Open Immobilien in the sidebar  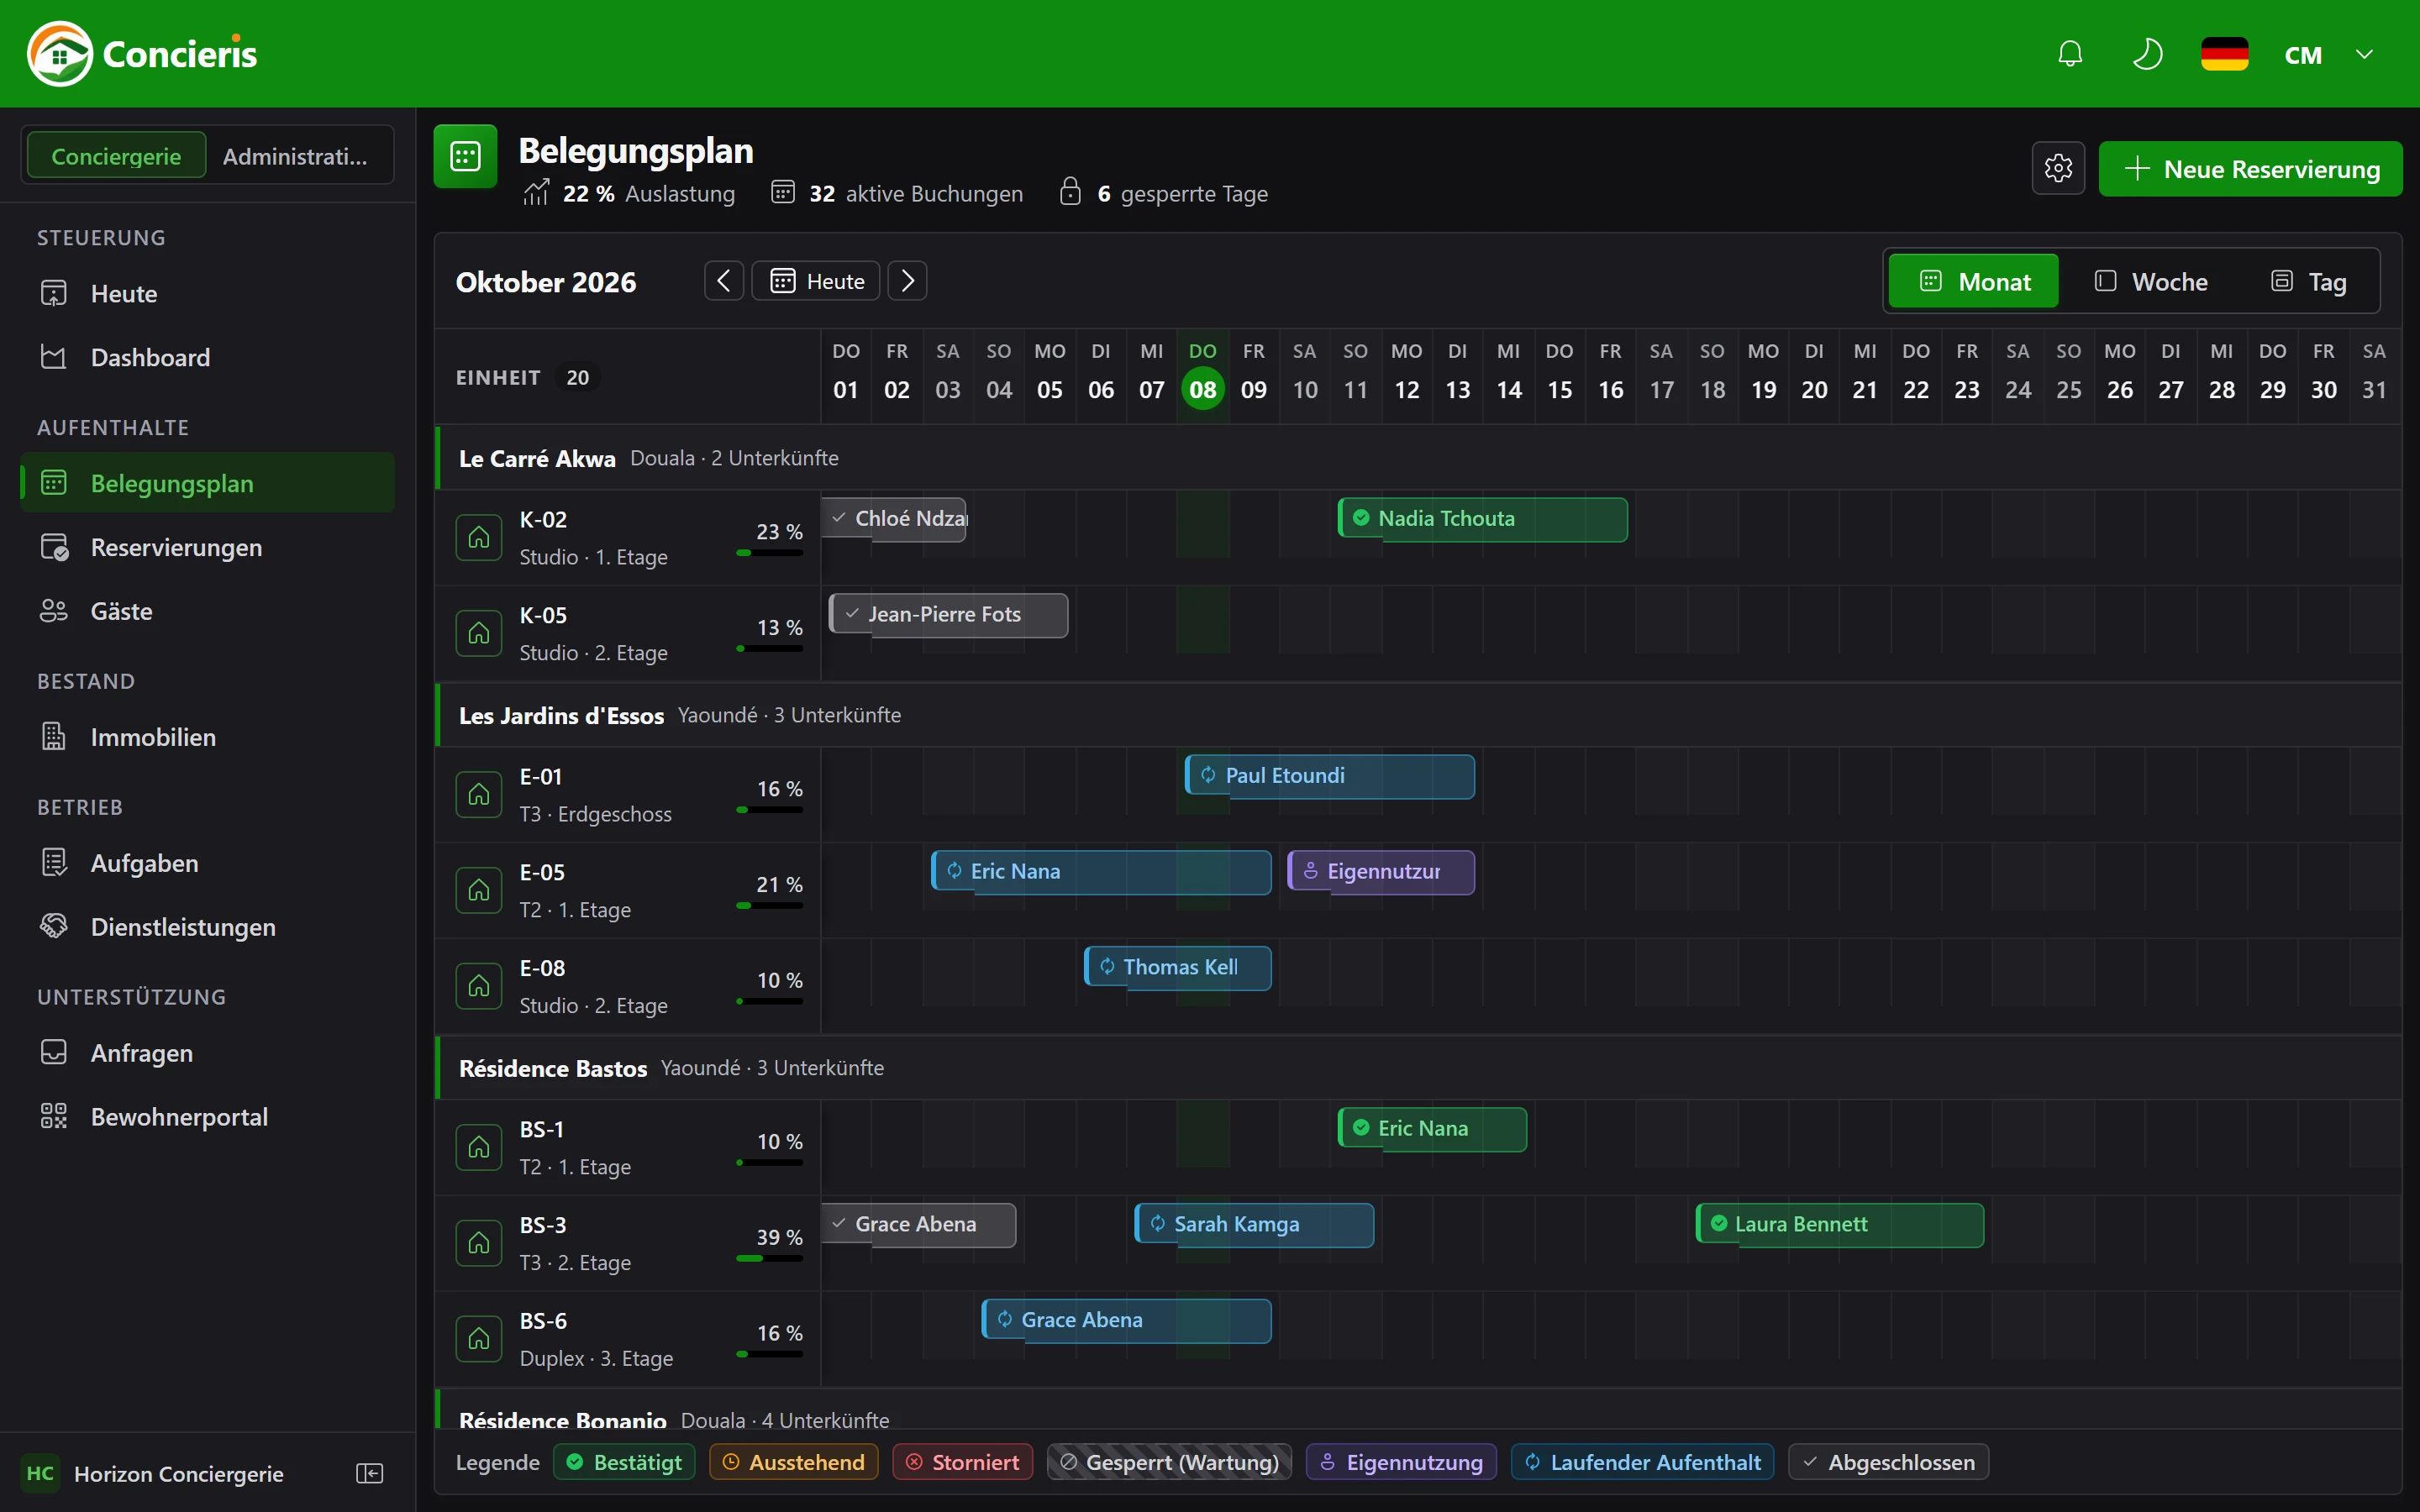[x=207, y=737]
